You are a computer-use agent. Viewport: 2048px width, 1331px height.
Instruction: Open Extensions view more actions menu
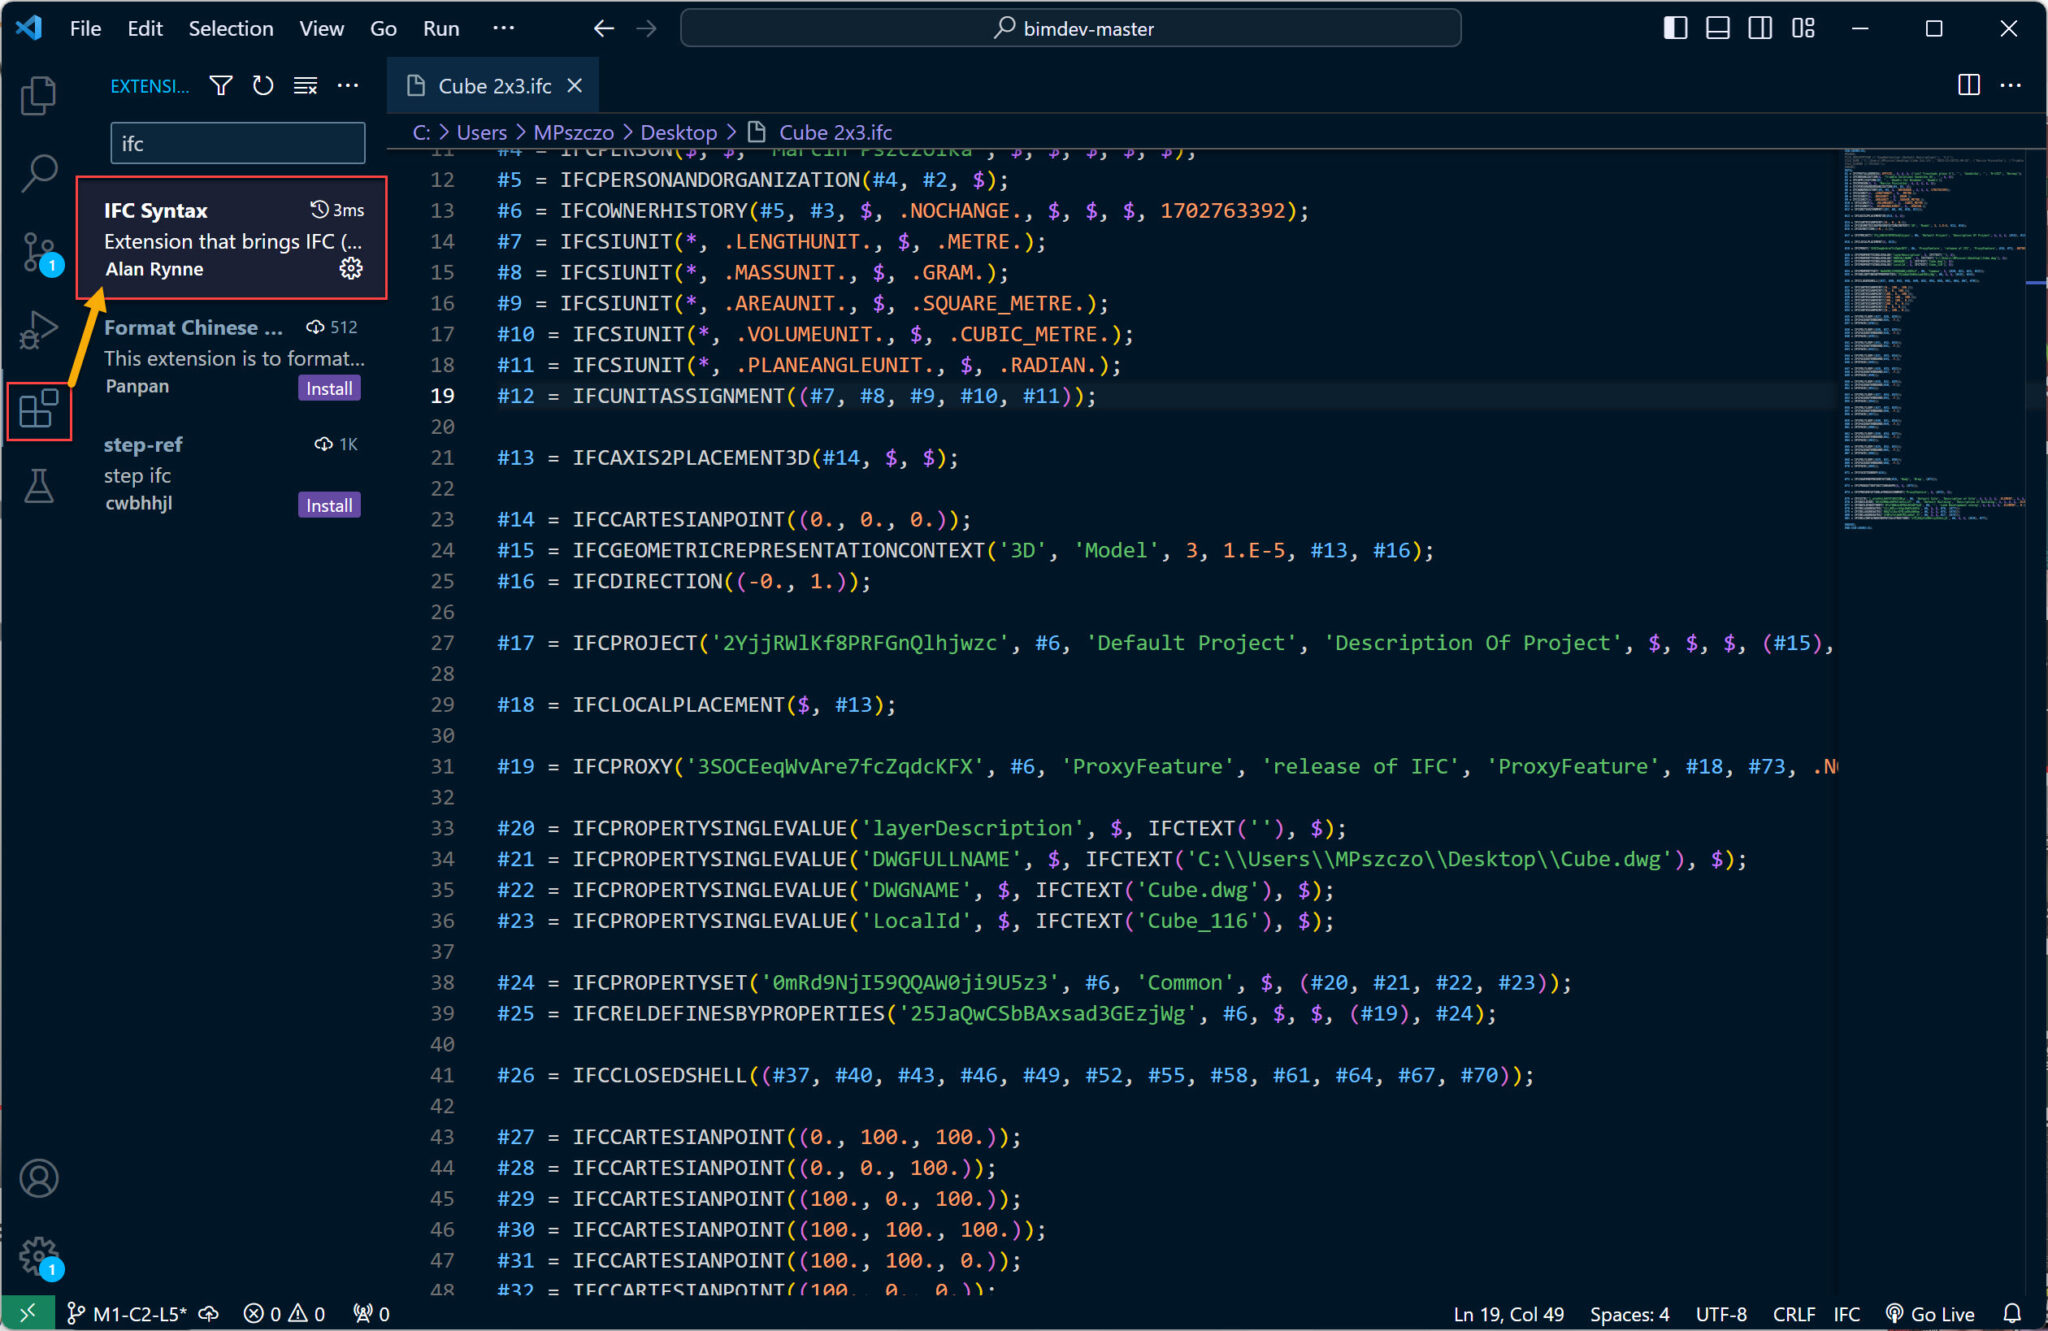pos(348,86)
